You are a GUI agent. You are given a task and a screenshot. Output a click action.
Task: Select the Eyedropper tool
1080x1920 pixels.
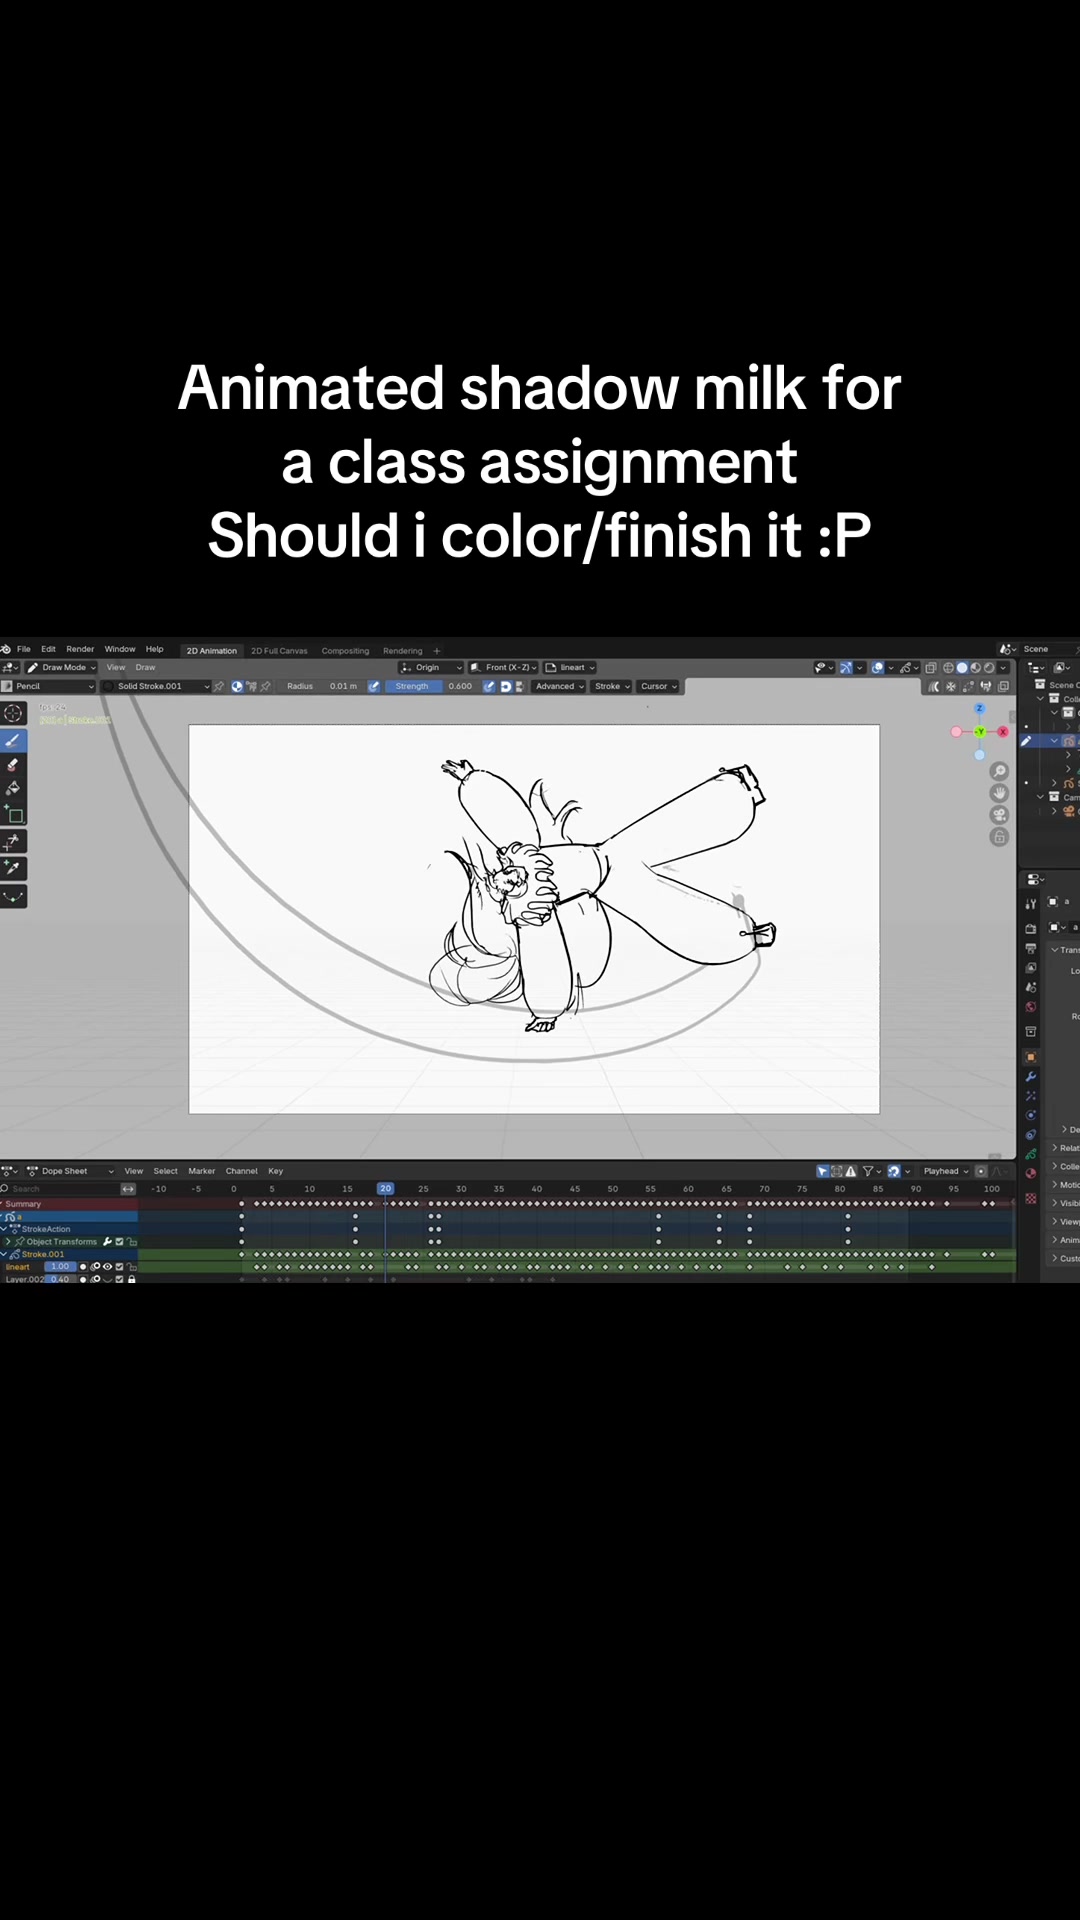(13, 868)
